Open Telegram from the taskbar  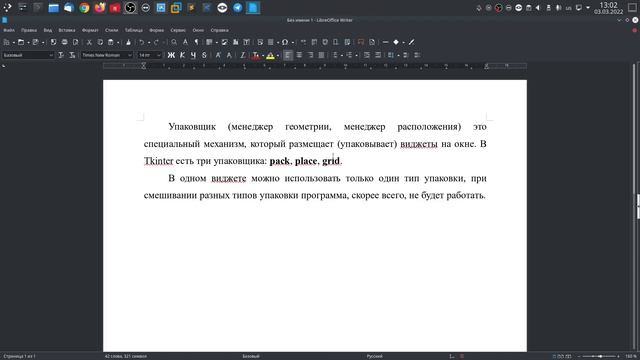[x=238, y=8]
